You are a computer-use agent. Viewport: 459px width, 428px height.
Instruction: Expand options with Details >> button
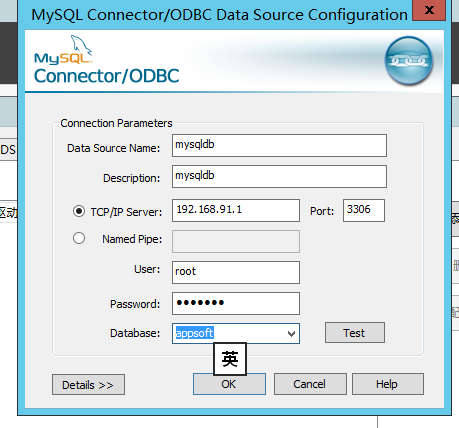[88, 385]
